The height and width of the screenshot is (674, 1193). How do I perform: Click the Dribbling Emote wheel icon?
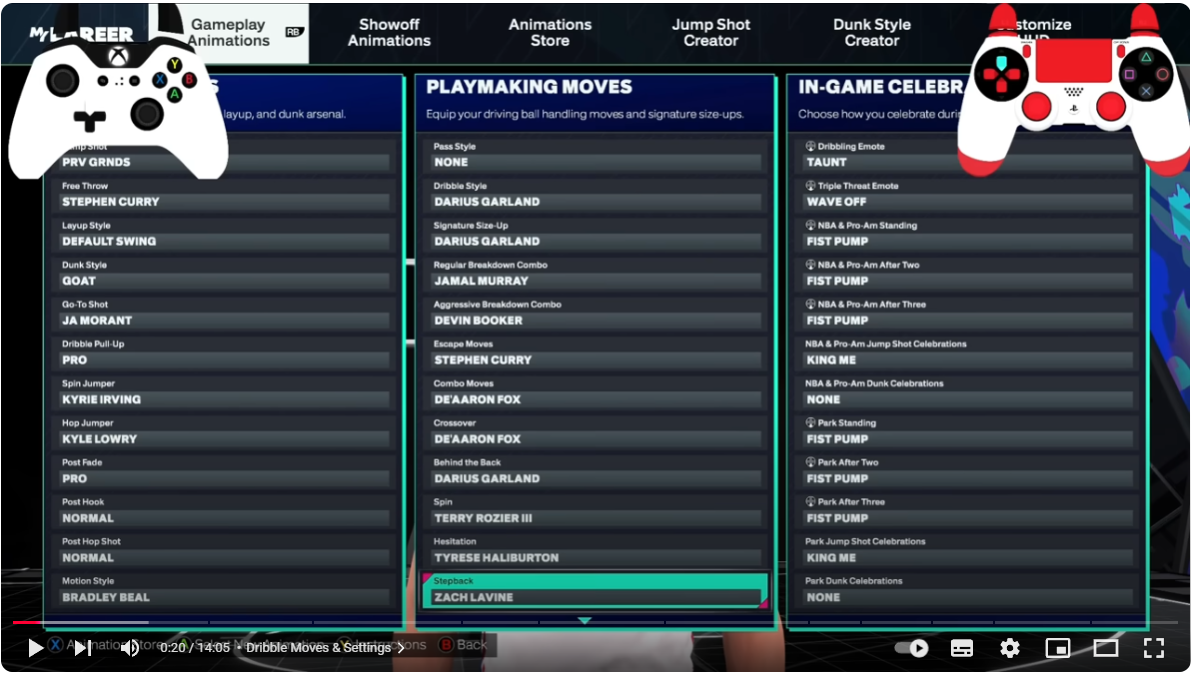(x=810, y=146)
